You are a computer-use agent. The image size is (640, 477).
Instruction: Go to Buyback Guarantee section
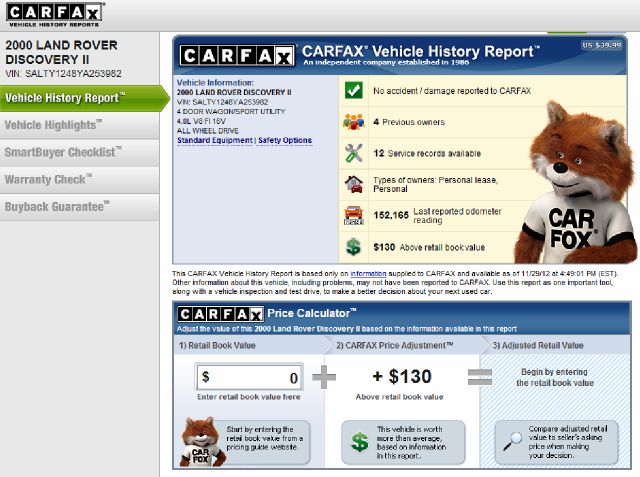coord(57,206)
